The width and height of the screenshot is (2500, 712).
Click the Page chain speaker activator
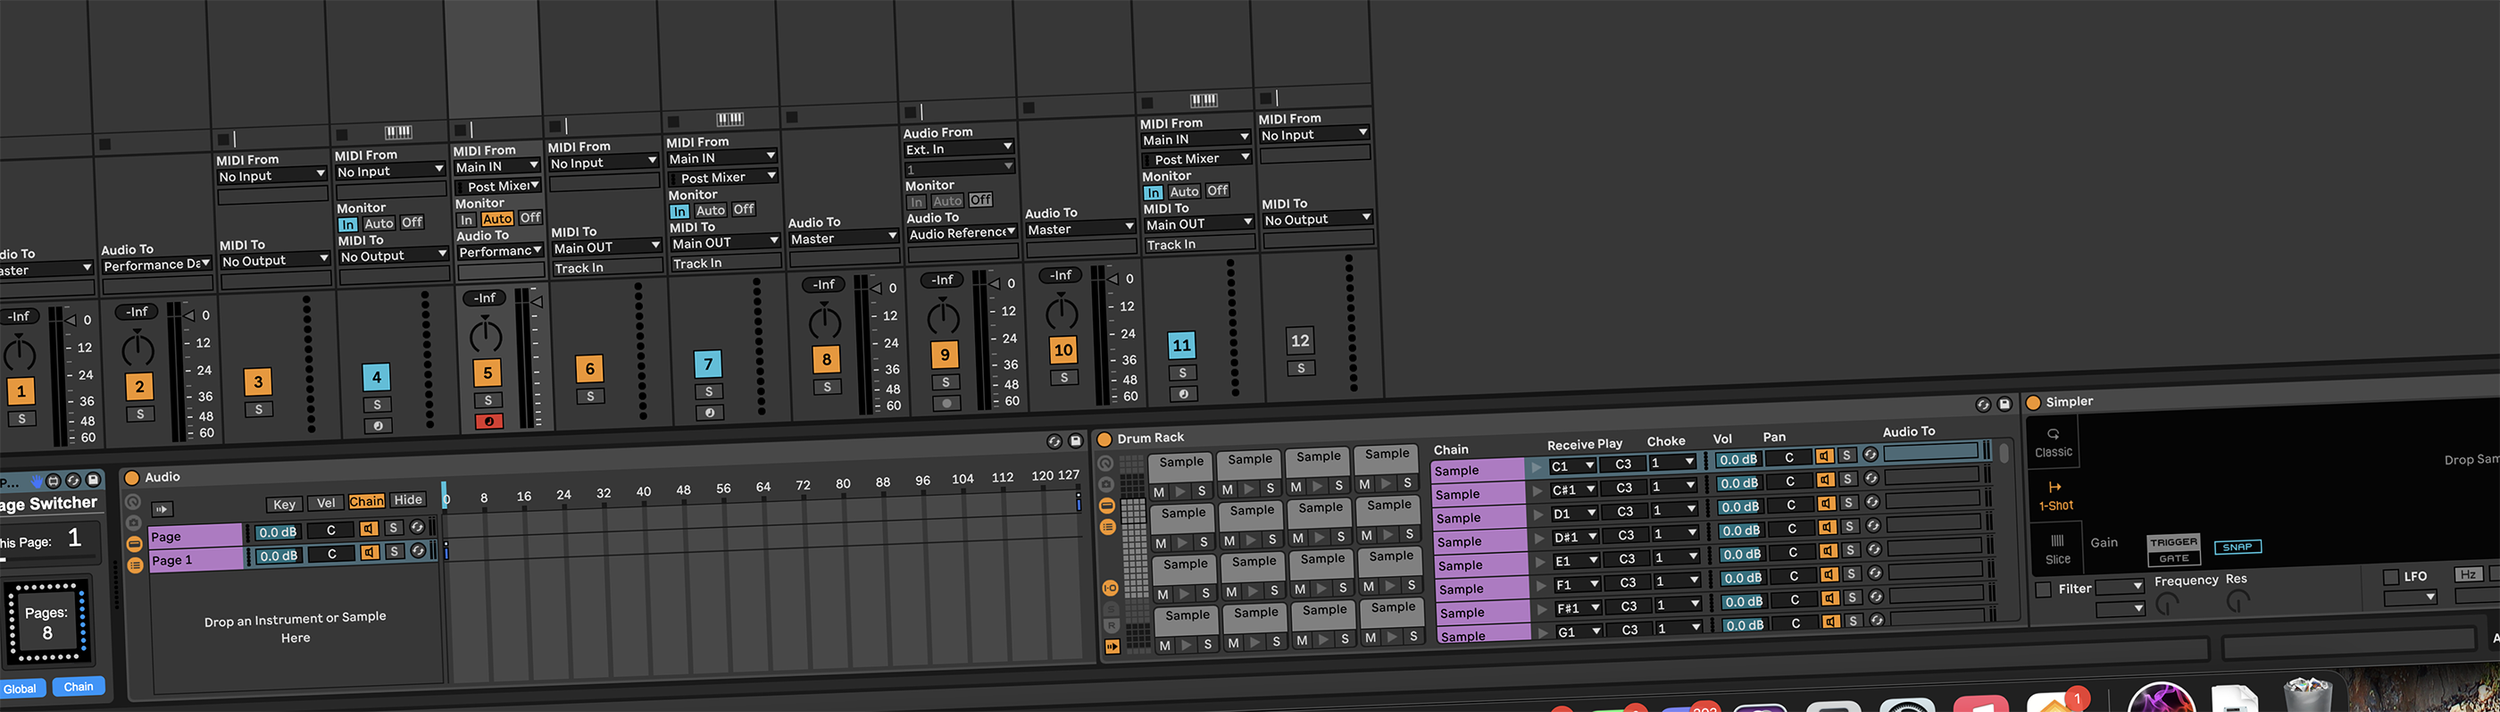coord(369,529)
